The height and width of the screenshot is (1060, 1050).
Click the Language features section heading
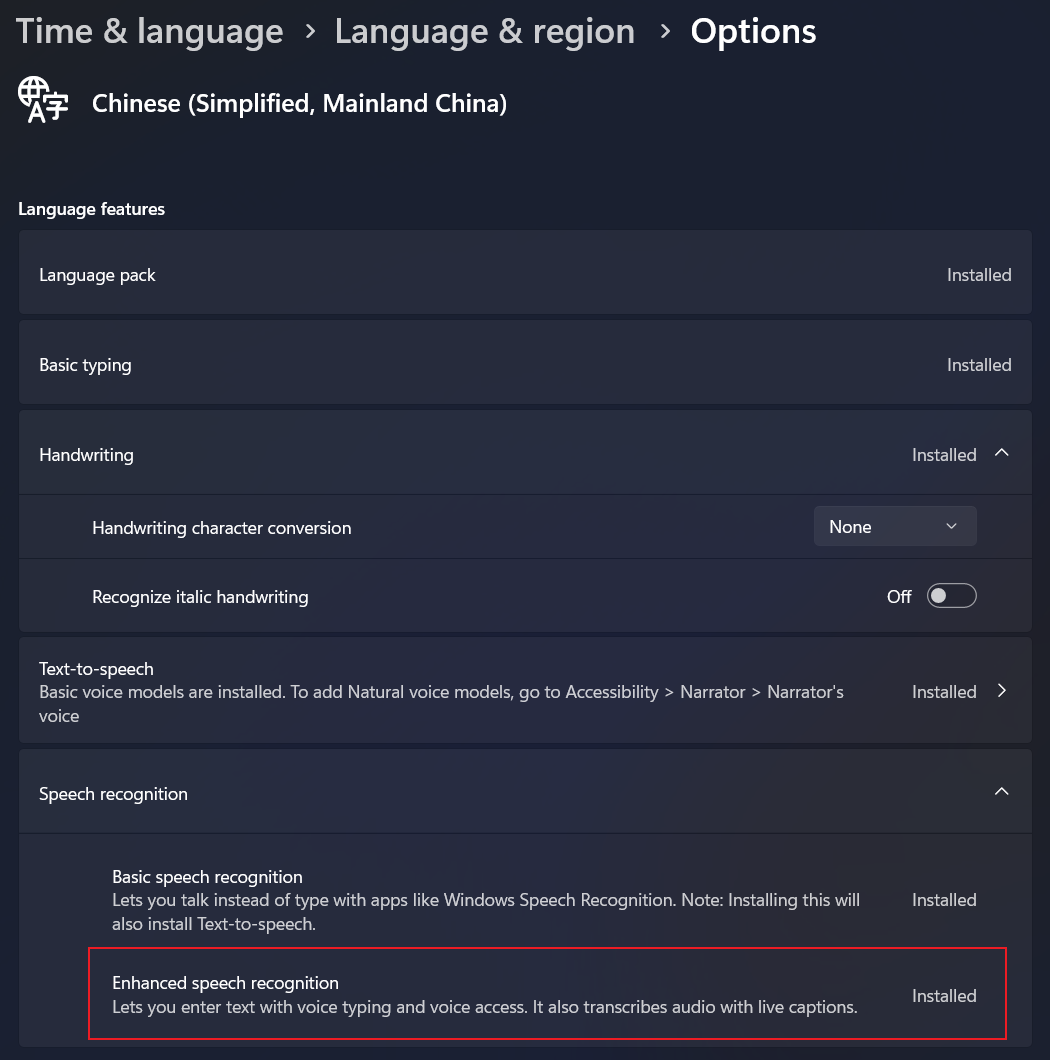point(91,208)
